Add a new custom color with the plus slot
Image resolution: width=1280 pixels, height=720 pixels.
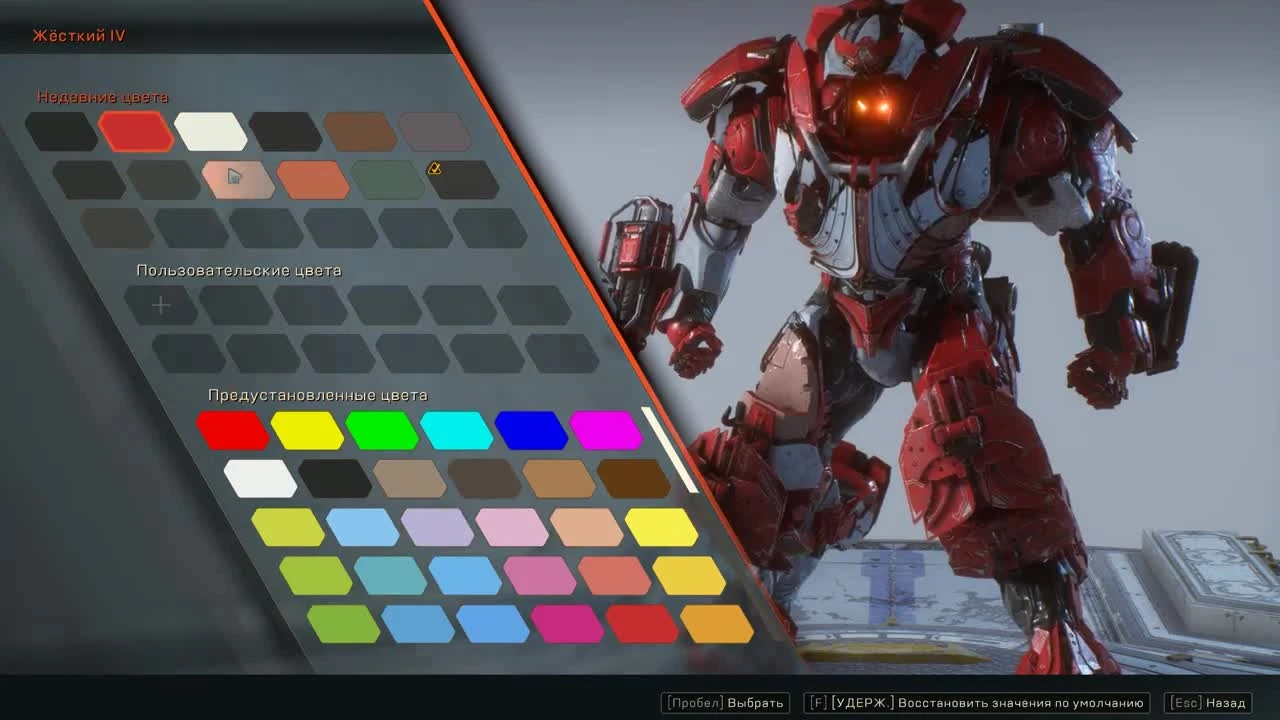(x=161, y=305)
